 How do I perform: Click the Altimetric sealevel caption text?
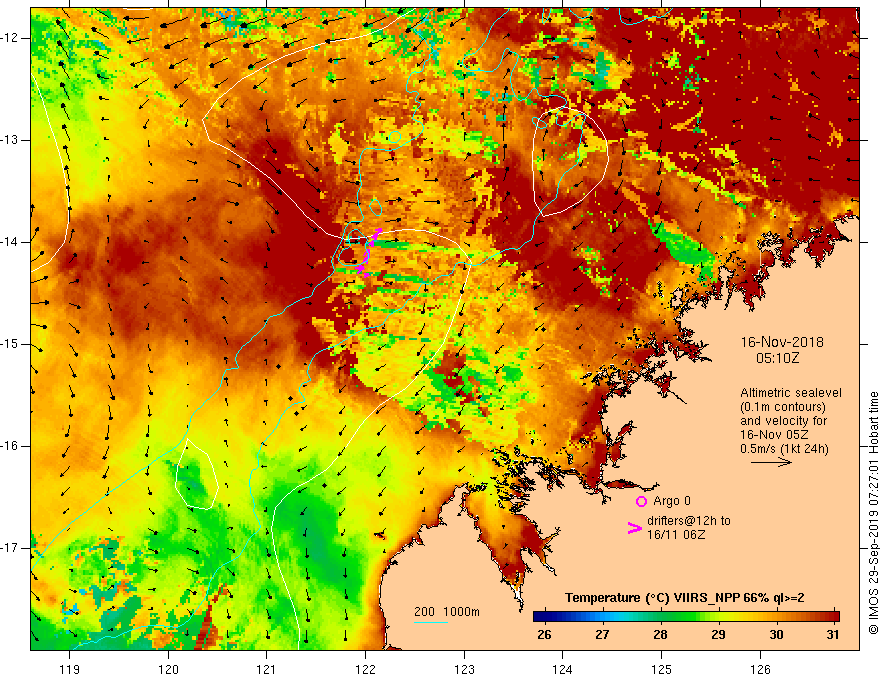pos(791,393)
